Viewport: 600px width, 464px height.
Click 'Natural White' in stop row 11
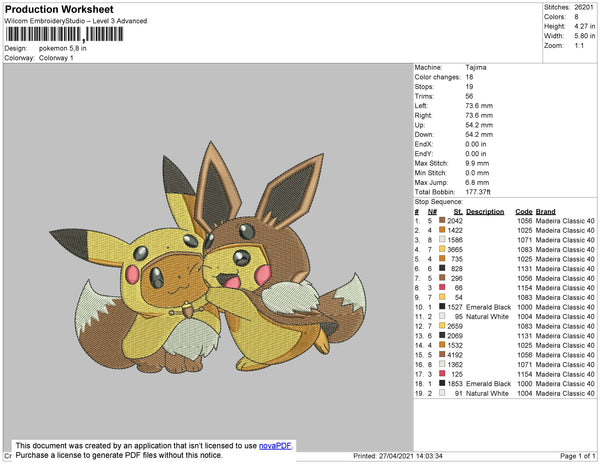click(x=487, y=316)
